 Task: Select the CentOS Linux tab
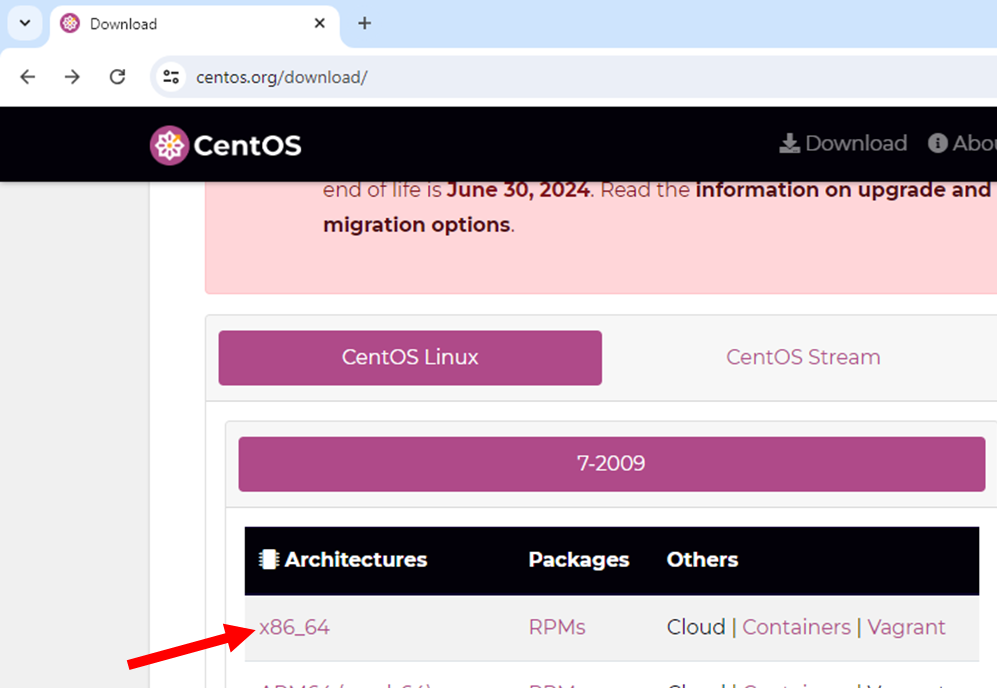[410, 357]
